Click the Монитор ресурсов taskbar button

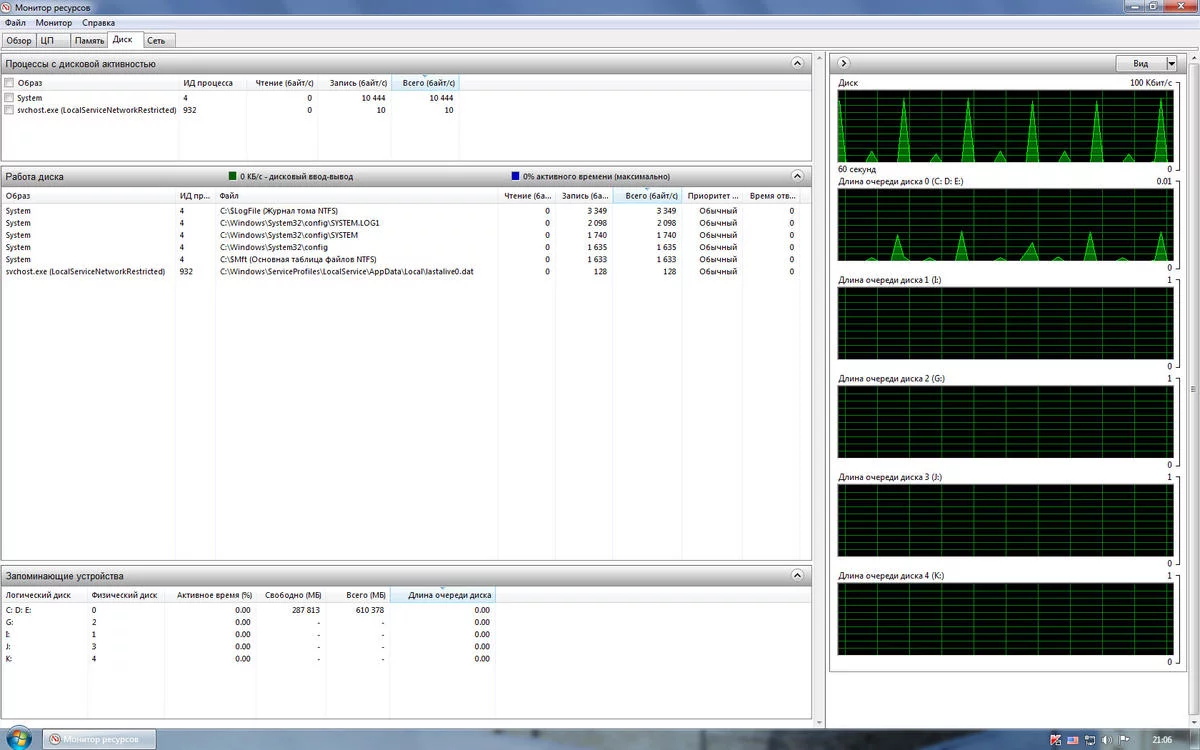coord(98,739)
